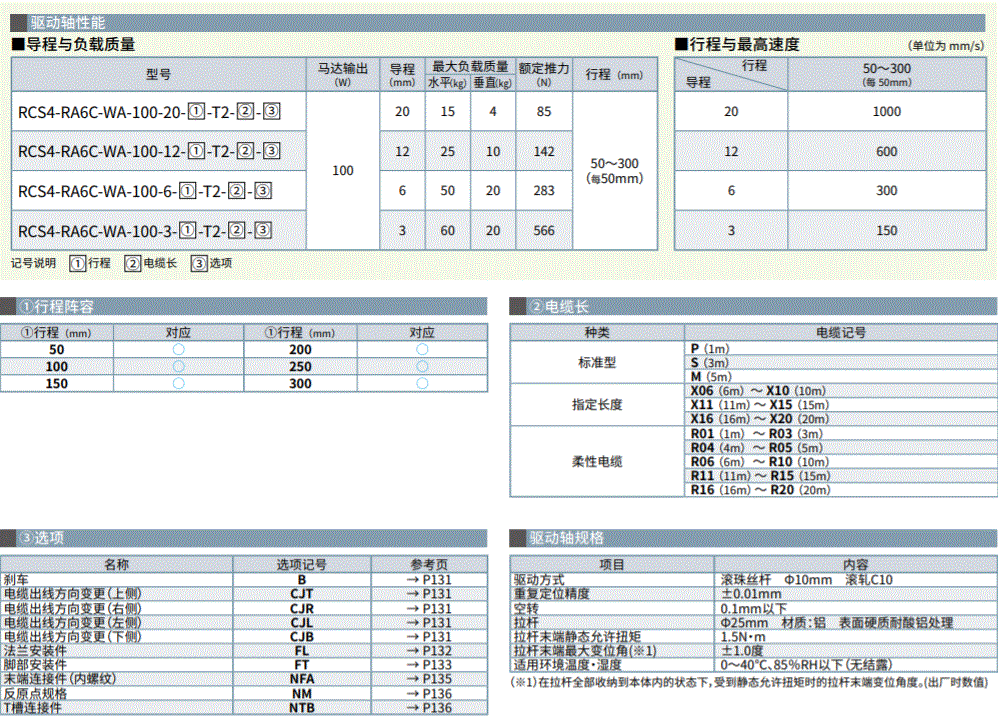Click the 马达输出 column header
The width and height of the screenshot is (998, 717).
click(x=343, y=74)
